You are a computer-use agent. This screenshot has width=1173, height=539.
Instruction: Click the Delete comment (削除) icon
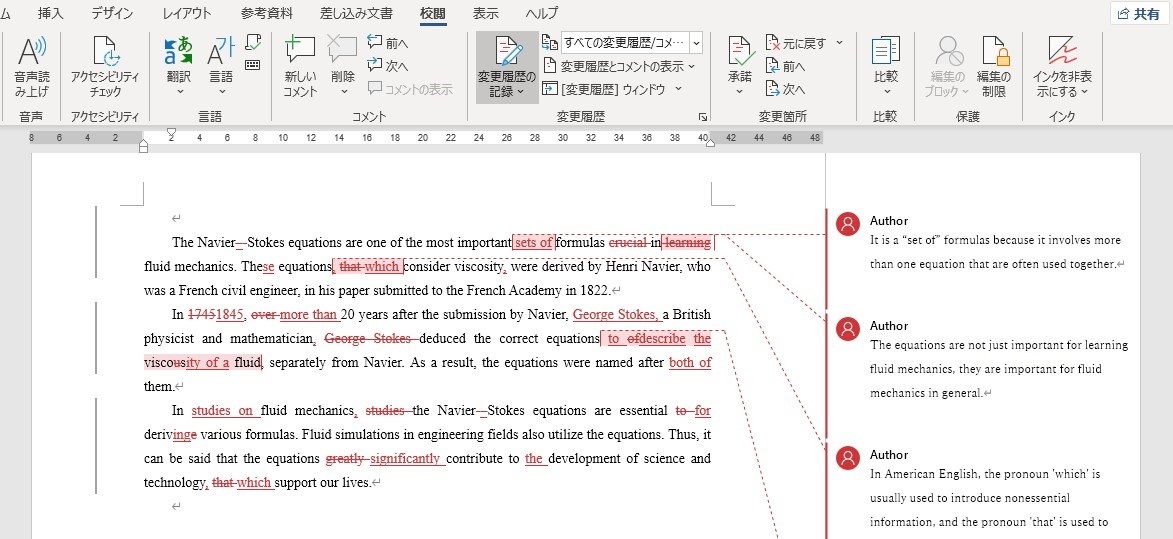click(343, 51)
